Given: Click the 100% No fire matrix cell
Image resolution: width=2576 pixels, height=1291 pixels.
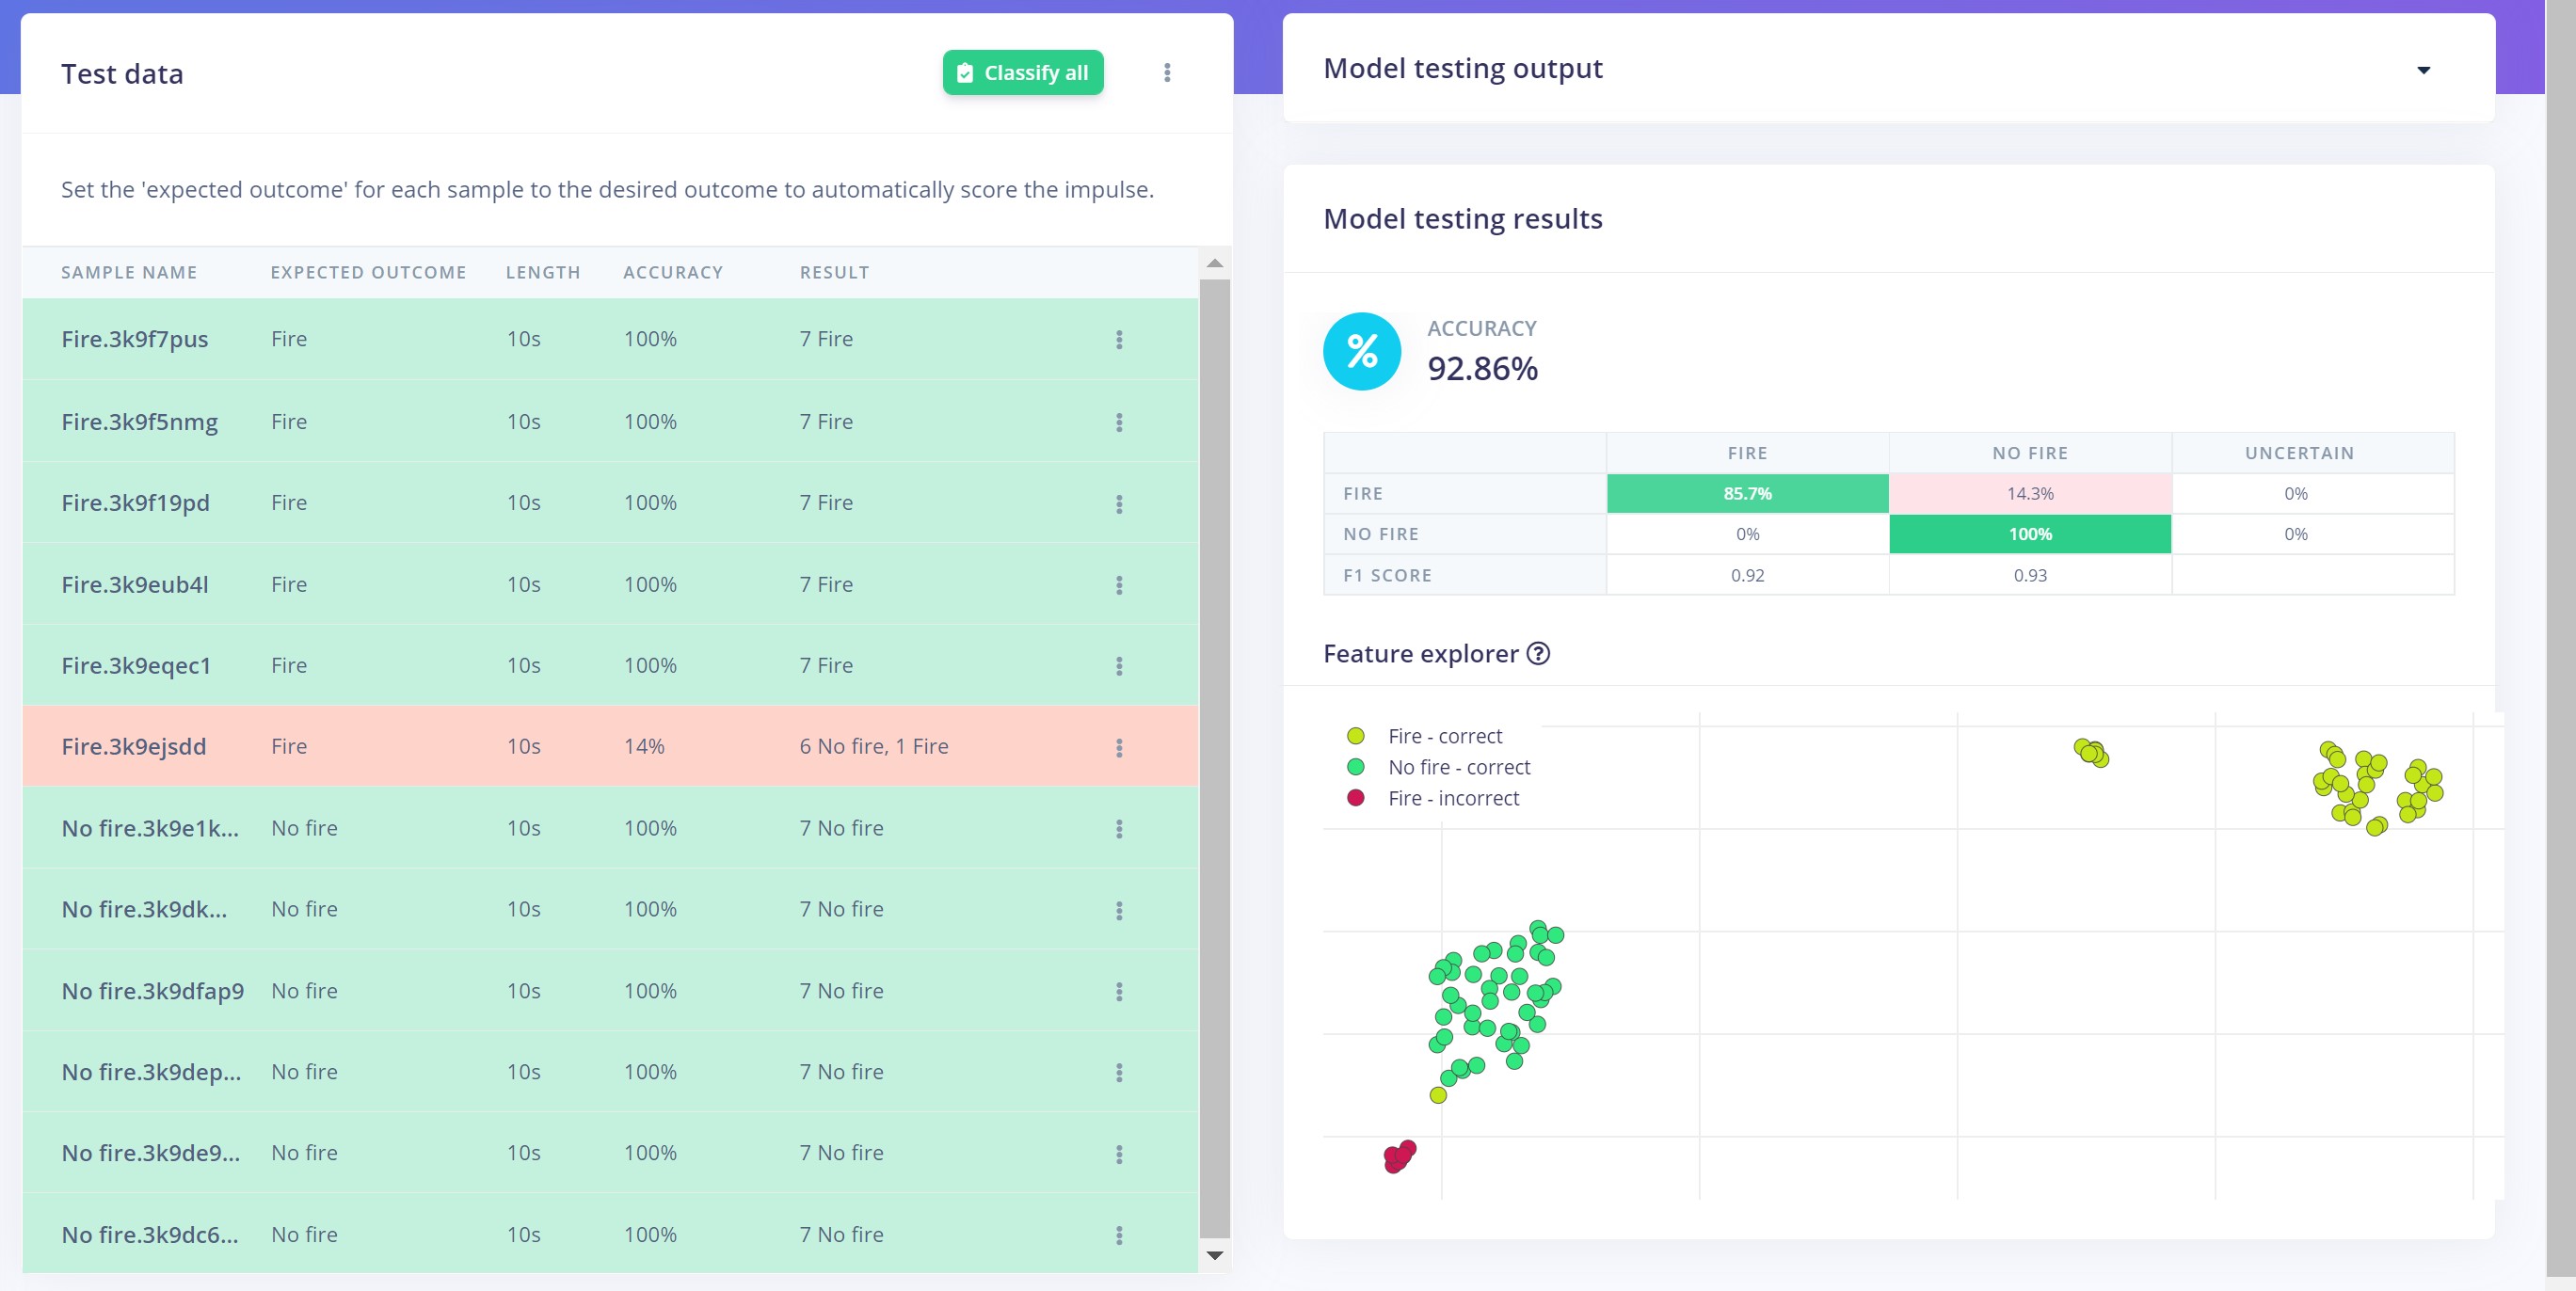Looking at the screenshot, I should [x=2030, y=535].
